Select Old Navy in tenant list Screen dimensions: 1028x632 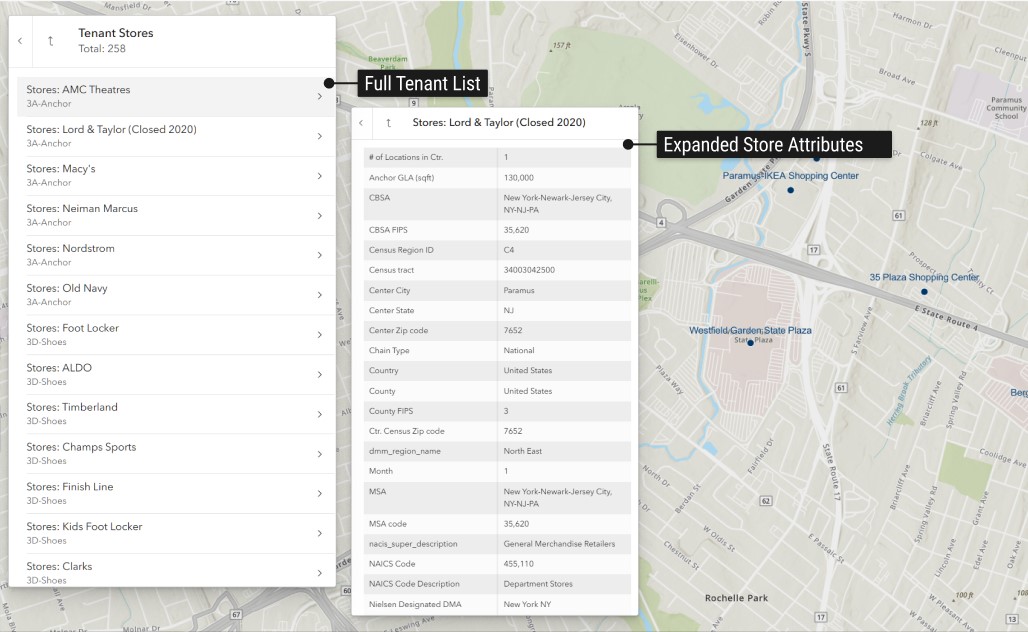tap(170, 294)
